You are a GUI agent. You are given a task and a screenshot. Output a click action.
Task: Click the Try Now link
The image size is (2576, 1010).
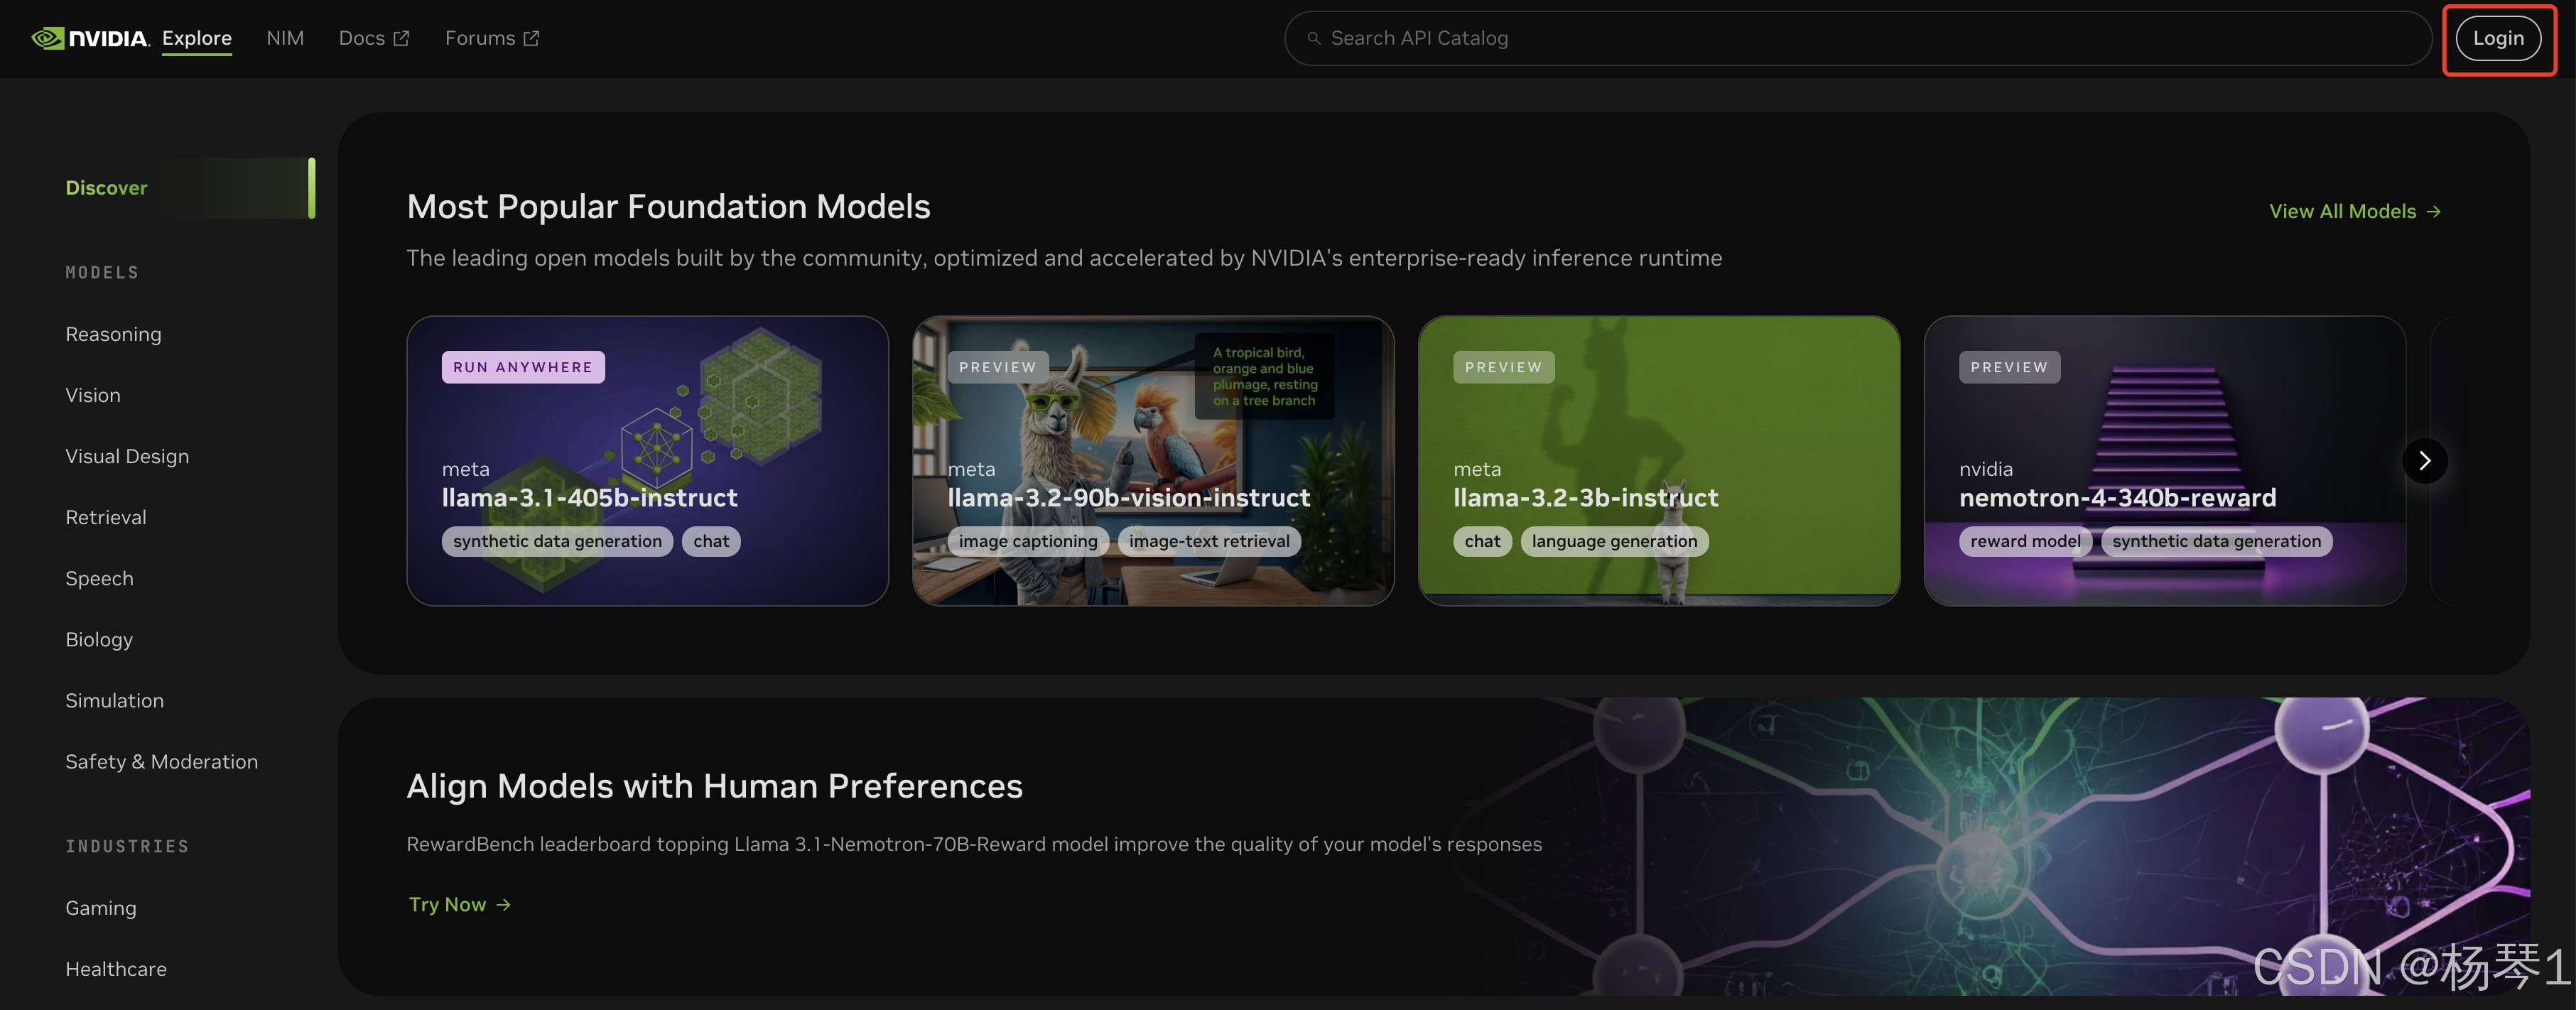point(460,904)
